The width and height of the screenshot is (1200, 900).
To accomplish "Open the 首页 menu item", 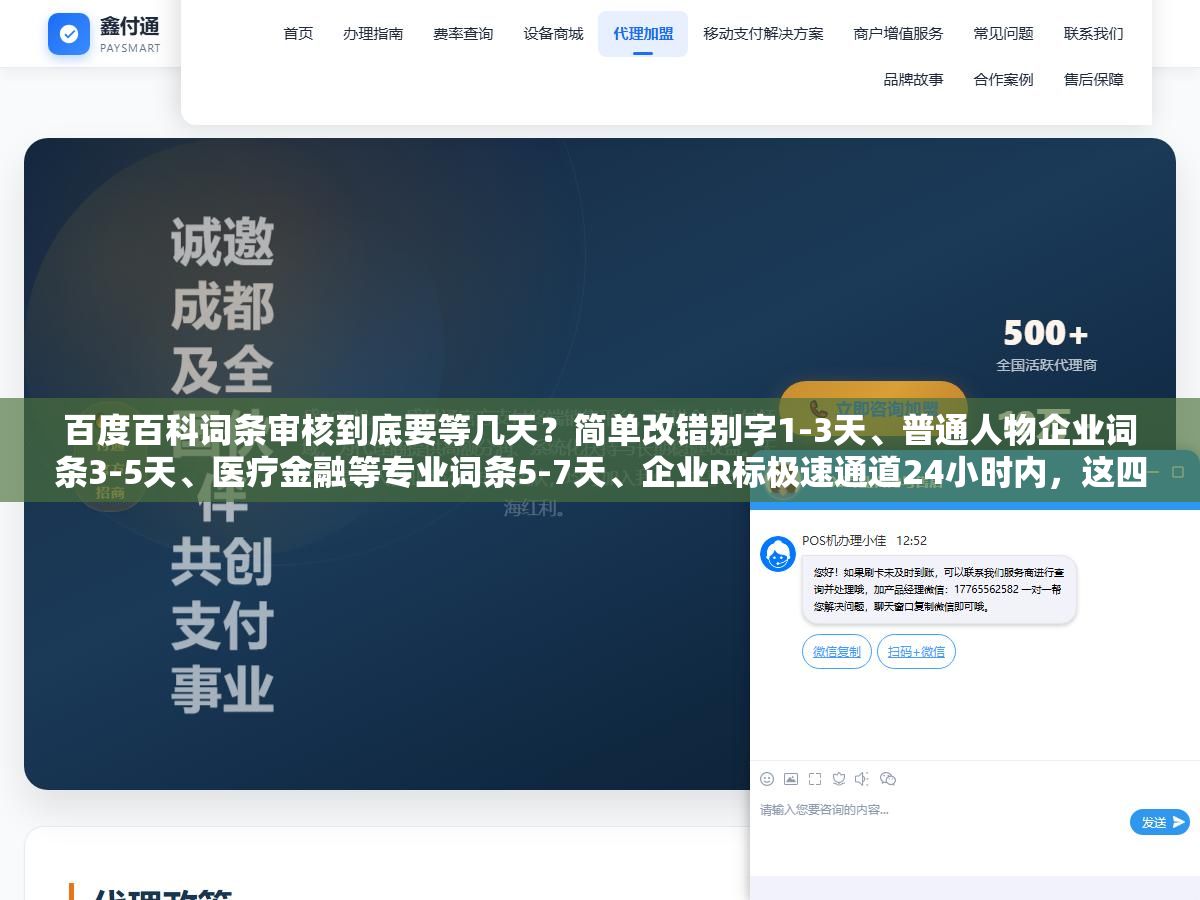I will (x=298, y=34).
